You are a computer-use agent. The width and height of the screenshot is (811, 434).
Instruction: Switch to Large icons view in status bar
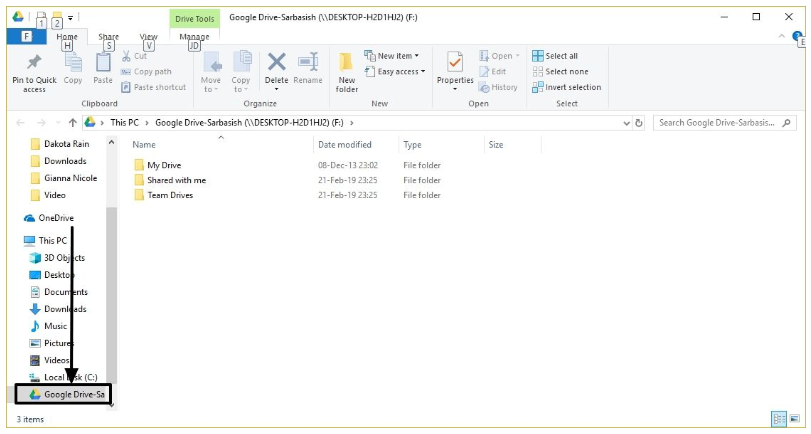[794, 418]
